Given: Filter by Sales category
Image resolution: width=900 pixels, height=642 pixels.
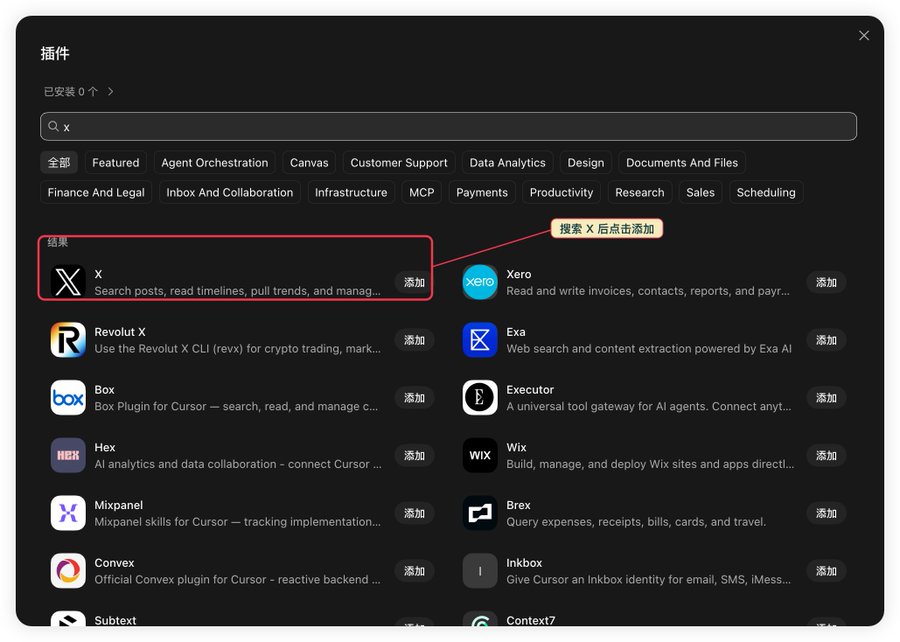Looking at the screenshot, I should click(x=700, y=192).
